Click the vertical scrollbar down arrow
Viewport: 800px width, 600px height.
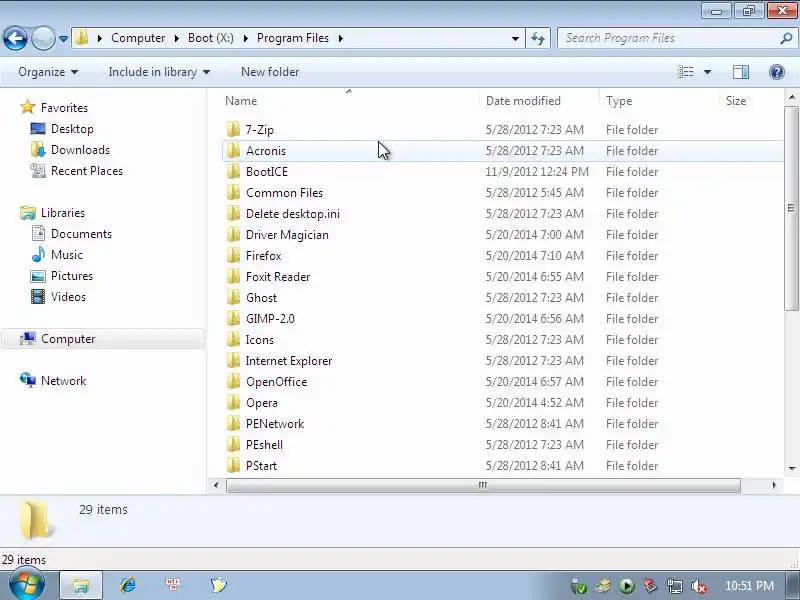click(792, 468)
